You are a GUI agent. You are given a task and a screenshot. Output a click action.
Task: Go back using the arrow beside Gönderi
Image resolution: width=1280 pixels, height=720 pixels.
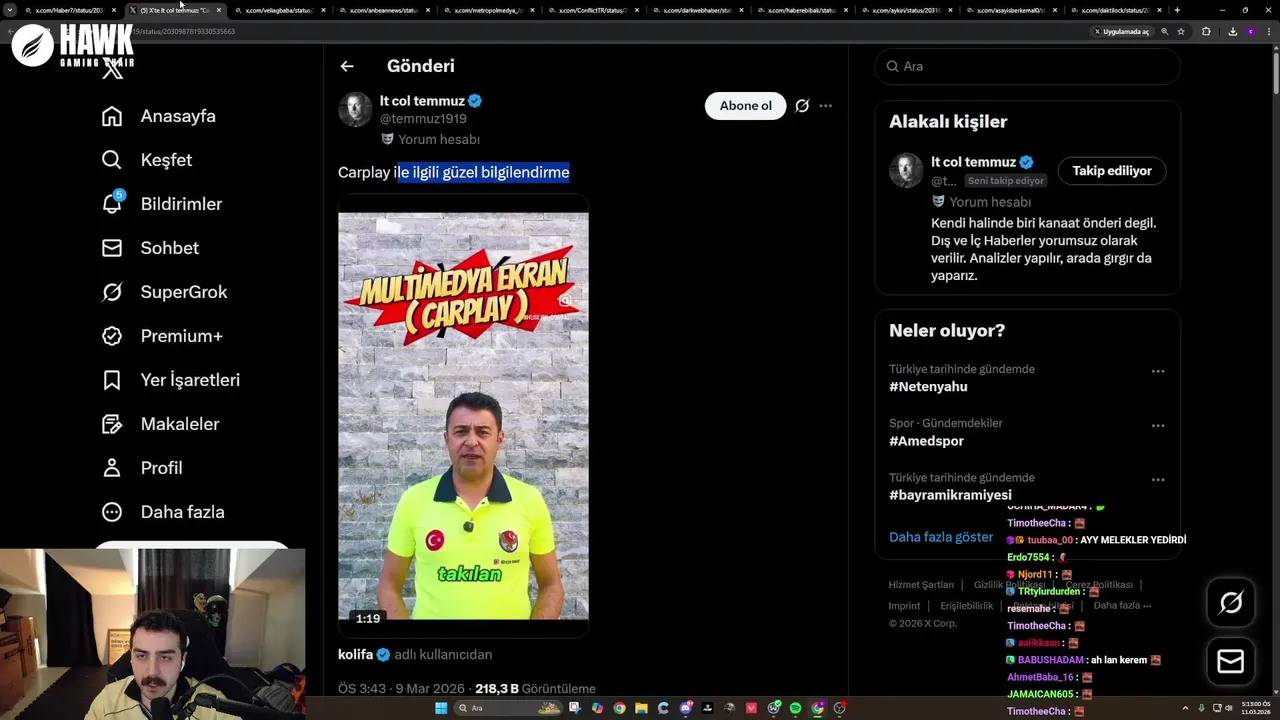tap(347, 66)
